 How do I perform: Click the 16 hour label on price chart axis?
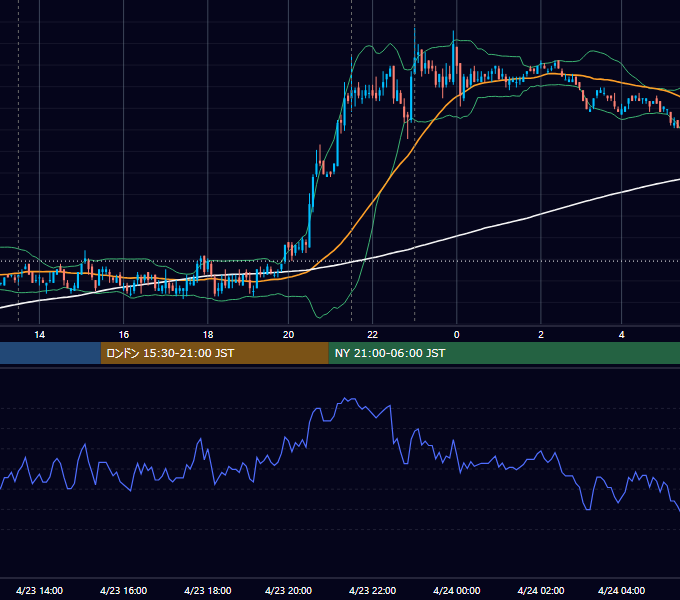124,335
